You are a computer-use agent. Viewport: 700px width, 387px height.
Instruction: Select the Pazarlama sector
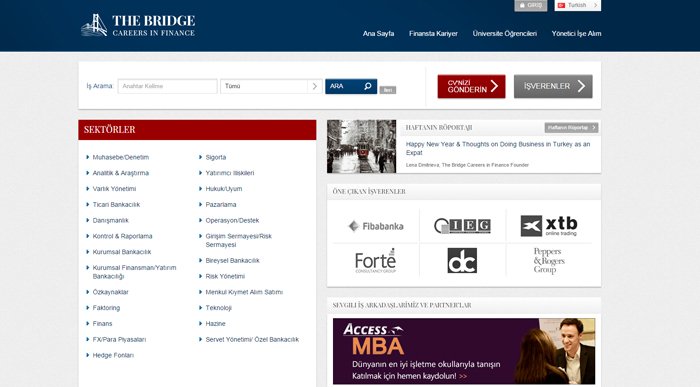pos(221,204)
